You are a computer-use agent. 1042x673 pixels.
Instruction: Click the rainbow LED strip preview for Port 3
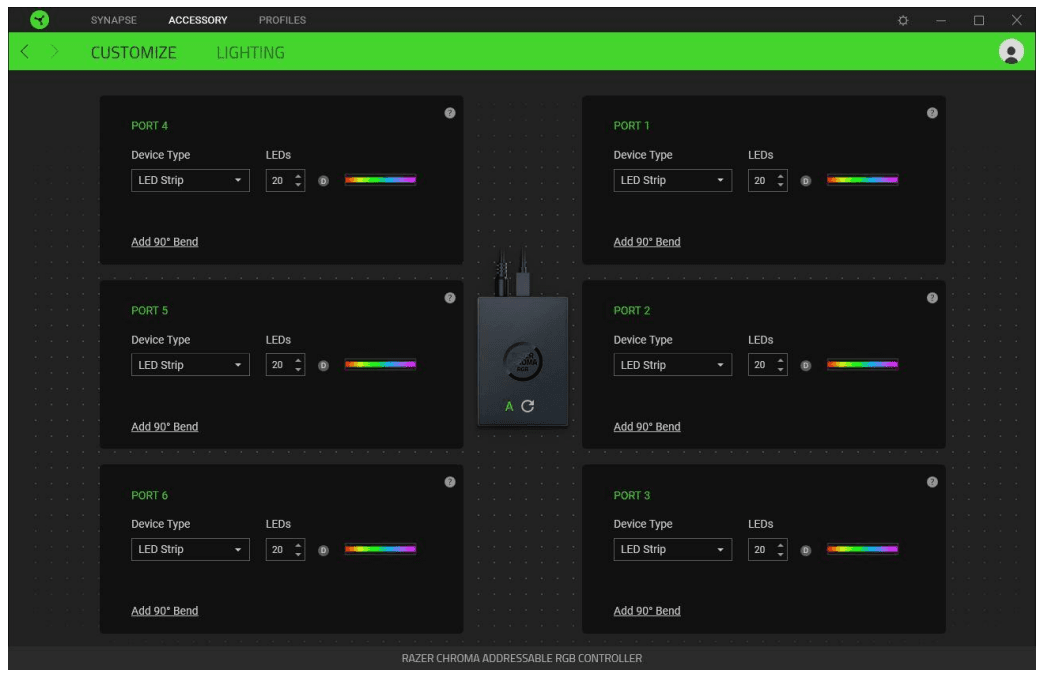862,549
